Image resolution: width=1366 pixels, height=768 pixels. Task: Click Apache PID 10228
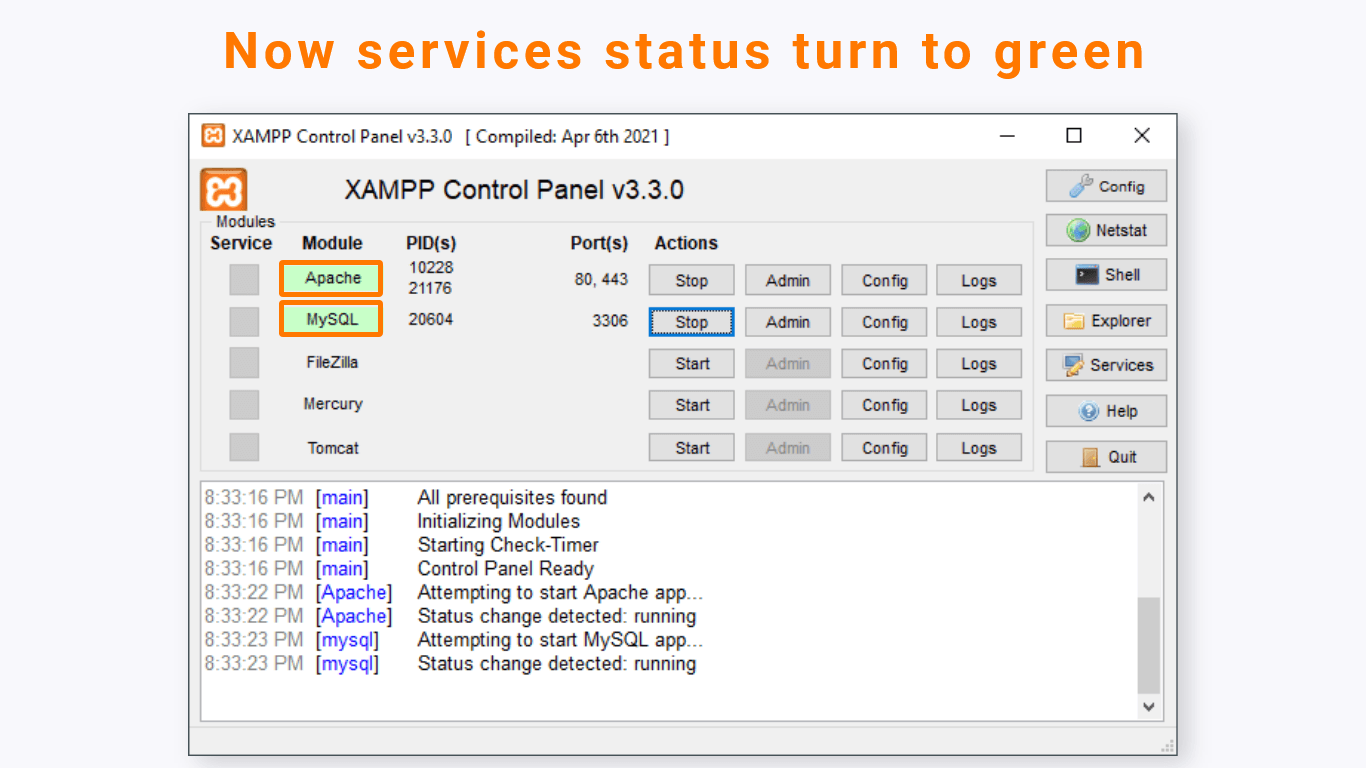coord(431,267)
